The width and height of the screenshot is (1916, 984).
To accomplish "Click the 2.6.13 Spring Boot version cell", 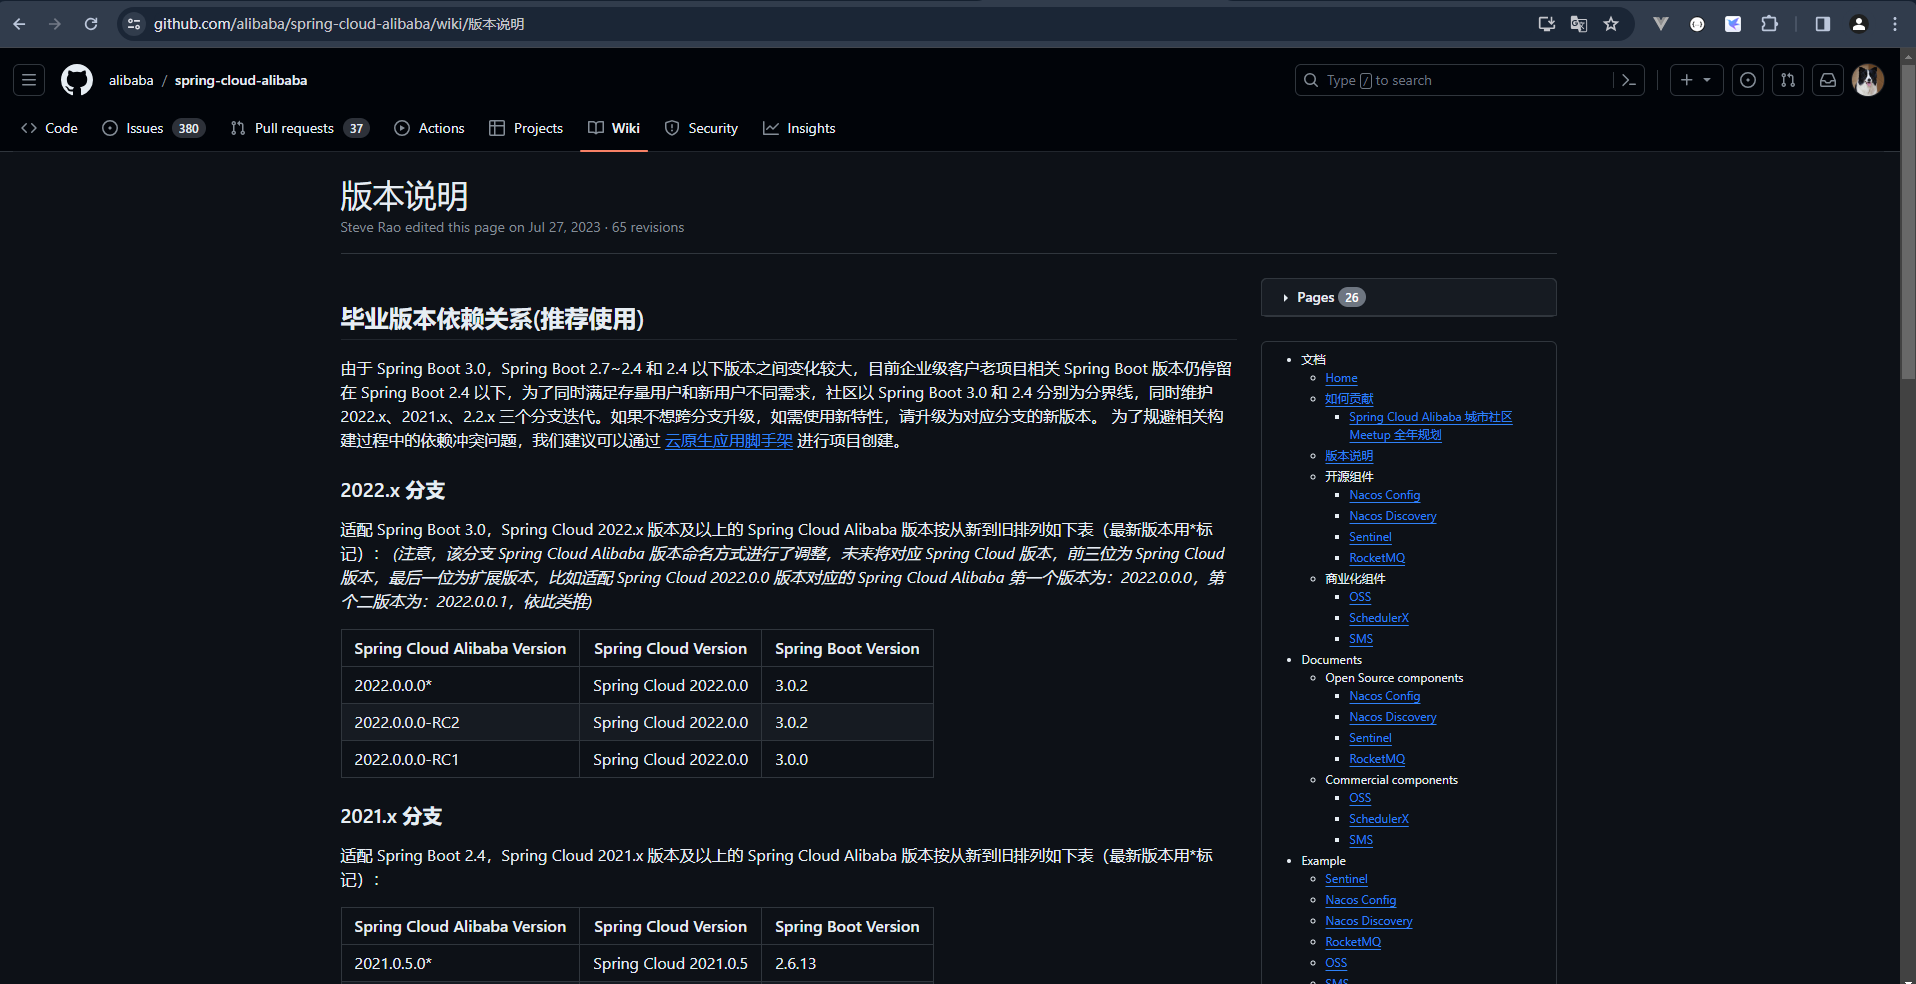I will pyautogui.click(x=847, y=964).
